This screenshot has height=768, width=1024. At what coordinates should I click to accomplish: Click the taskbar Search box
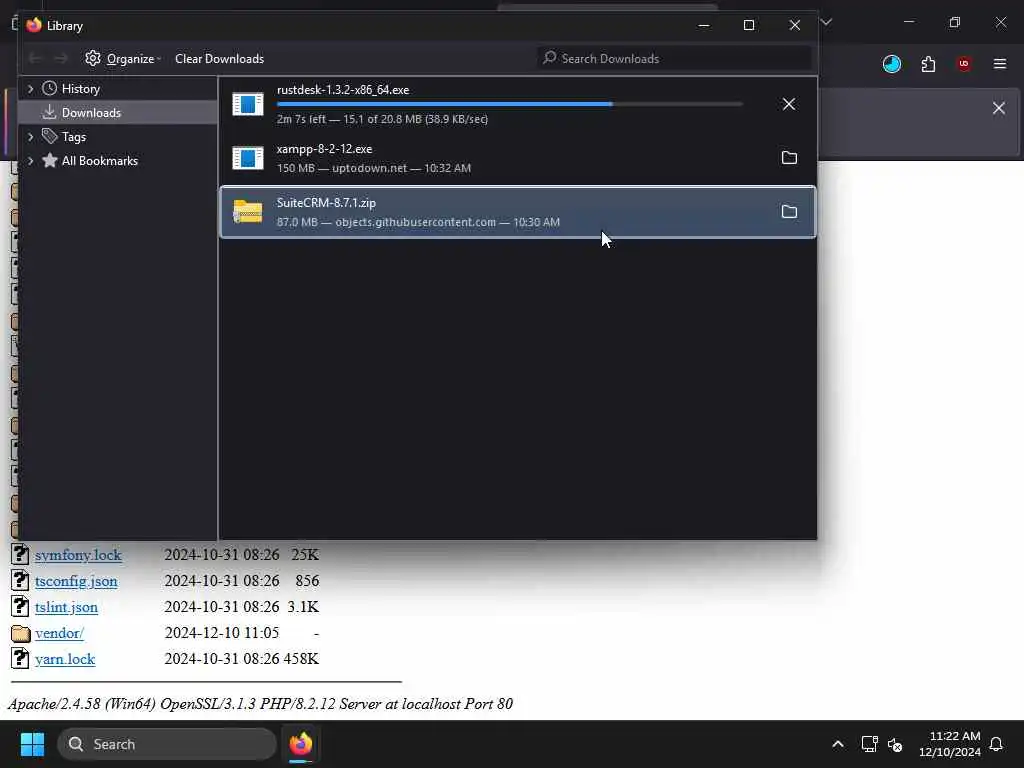click(x=167, y=744)
